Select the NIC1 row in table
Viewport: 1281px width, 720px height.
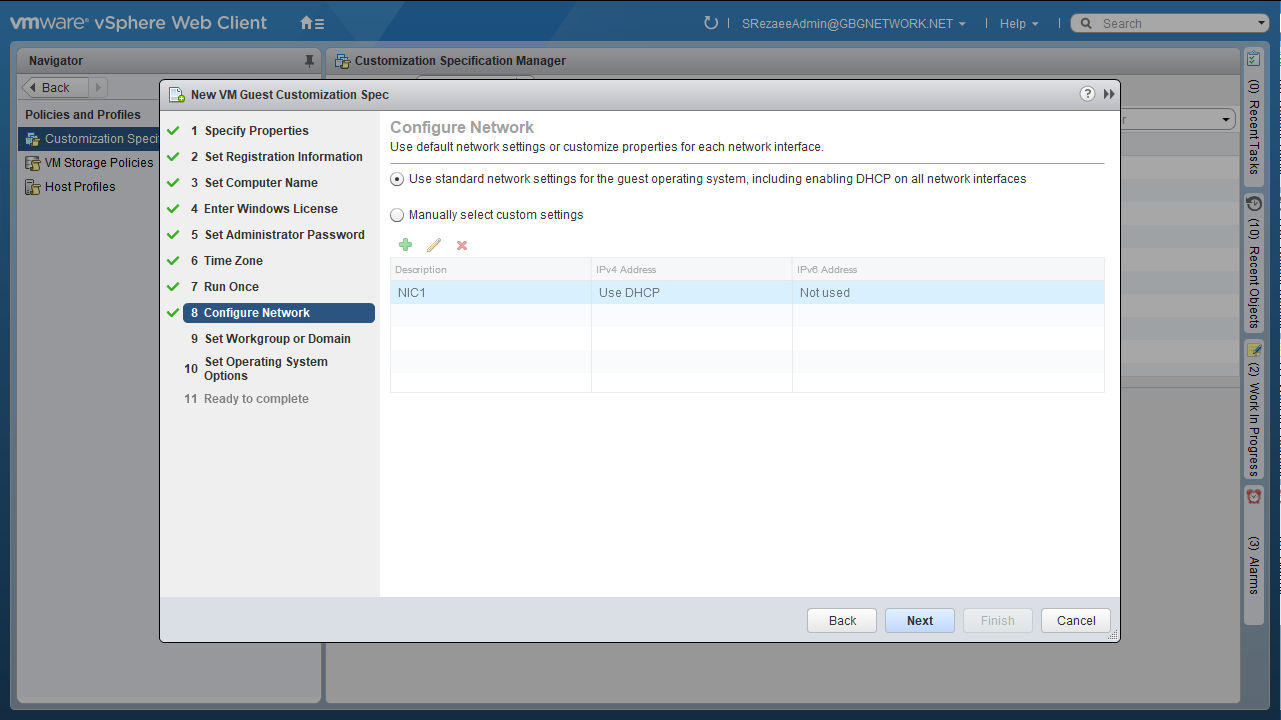tap(490, 293)
